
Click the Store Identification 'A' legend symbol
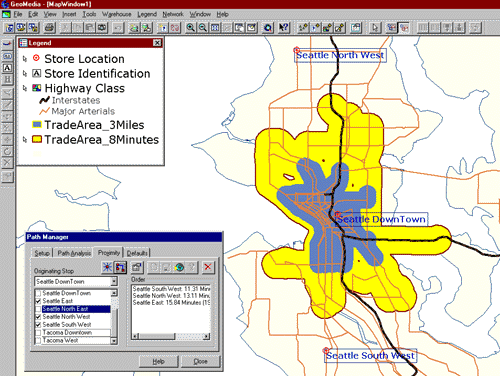pyautogui.click(x=36, y=73)
